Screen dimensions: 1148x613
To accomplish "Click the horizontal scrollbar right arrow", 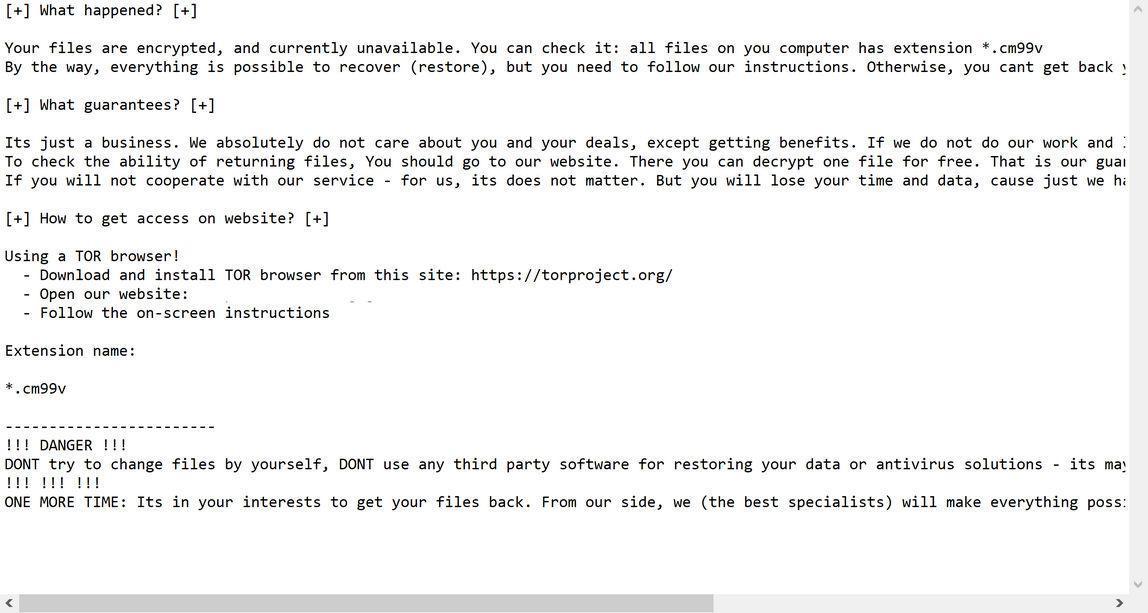I will [1120, 604].
